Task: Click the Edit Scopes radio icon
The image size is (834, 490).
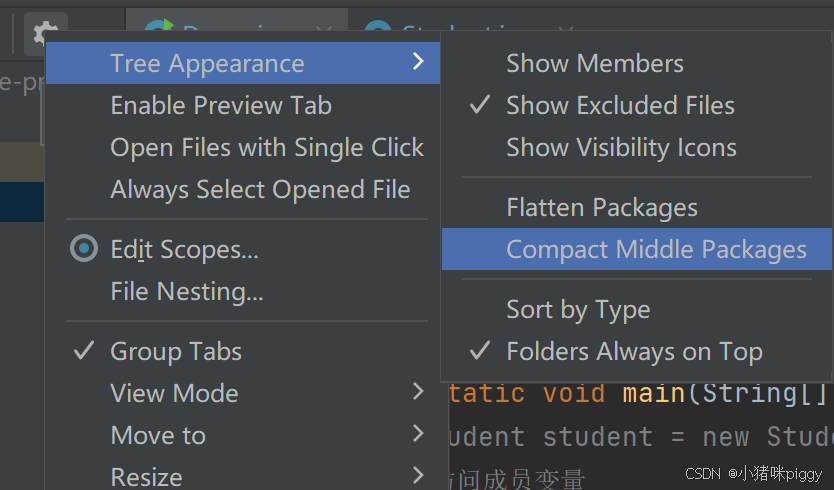Action: point(84,248)
